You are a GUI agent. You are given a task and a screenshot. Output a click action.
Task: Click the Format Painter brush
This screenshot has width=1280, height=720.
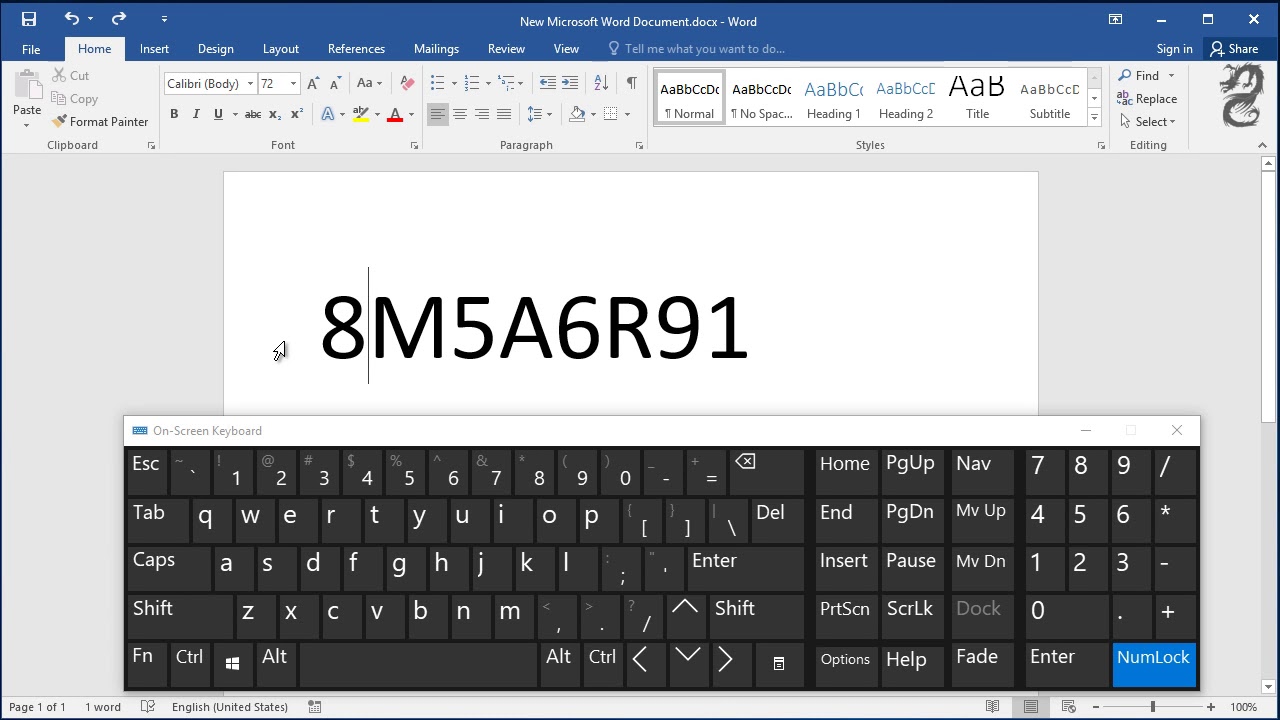pyautogui.click(x=100, y=121)
